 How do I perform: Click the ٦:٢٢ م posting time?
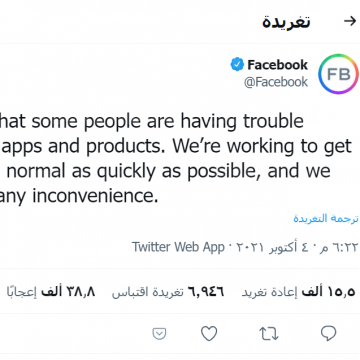point(339,248)
